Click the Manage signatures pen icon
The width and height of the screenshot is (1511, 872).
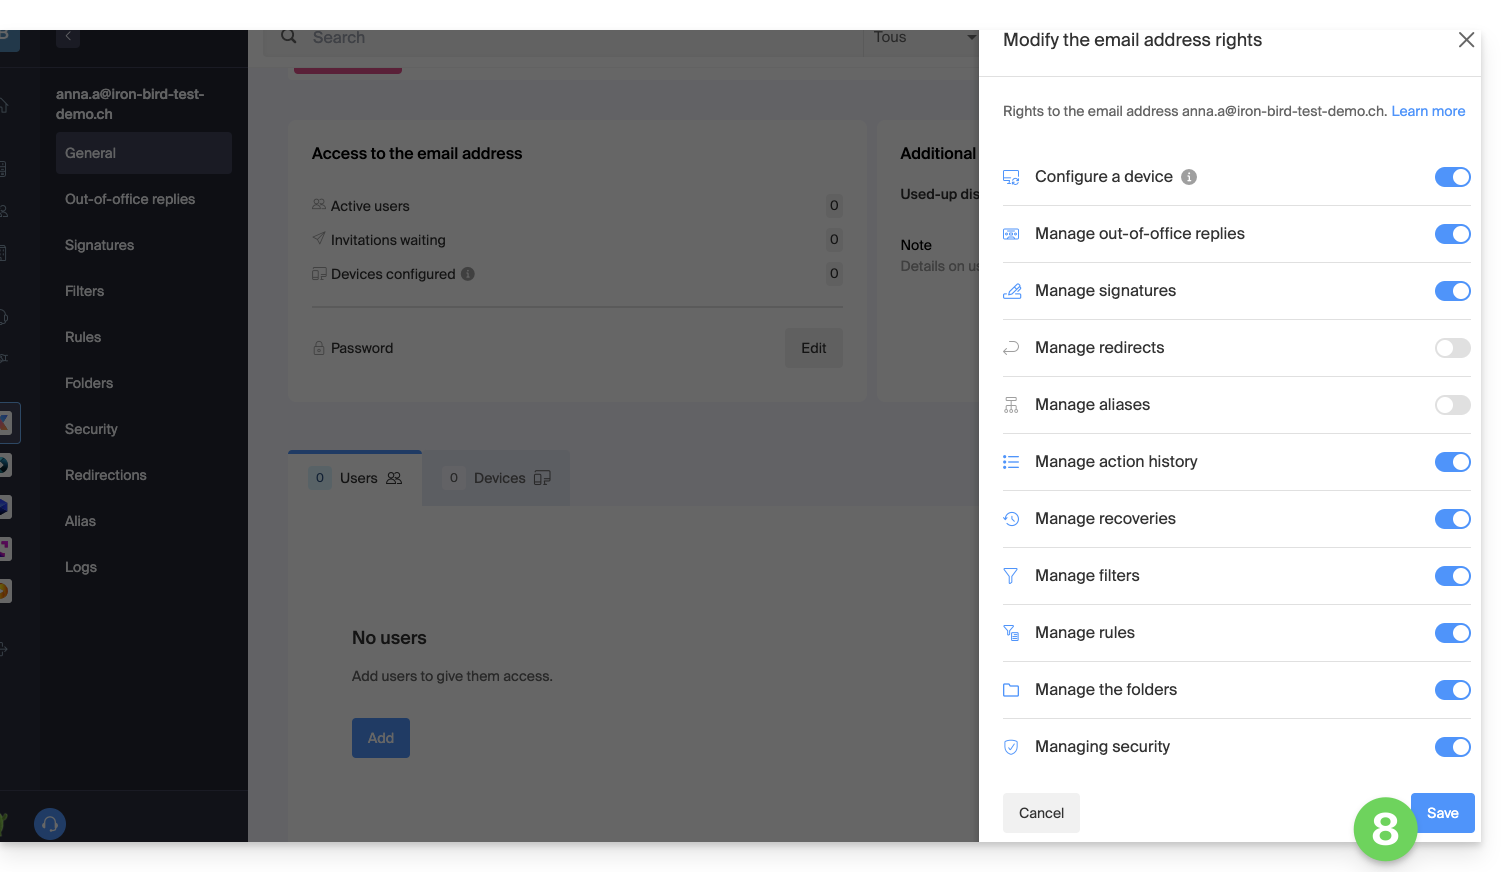pyautogui.click(x=1011, y=291)
